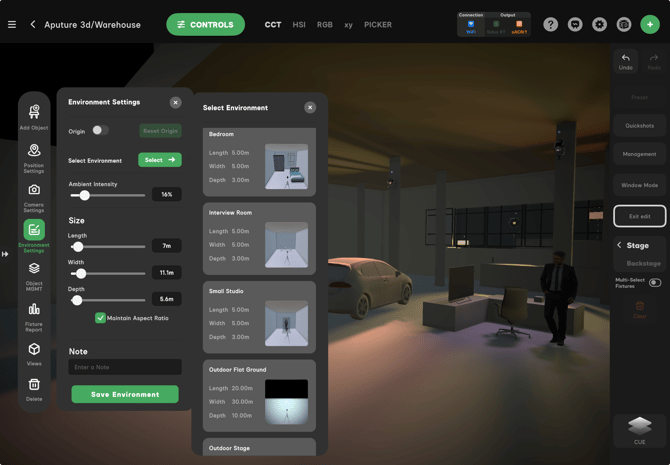
Task: Switch to the HSI color tab
Action: pos(299,24)
